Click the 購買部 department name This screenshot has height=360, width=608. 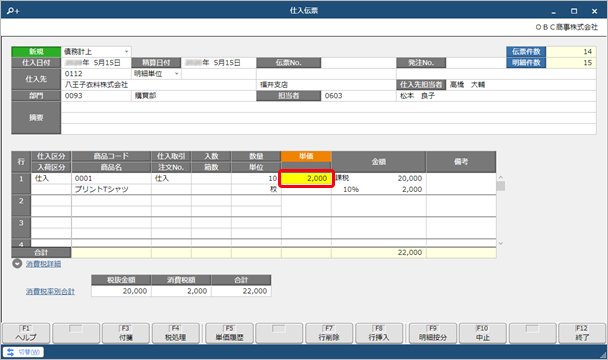(145, 96)
